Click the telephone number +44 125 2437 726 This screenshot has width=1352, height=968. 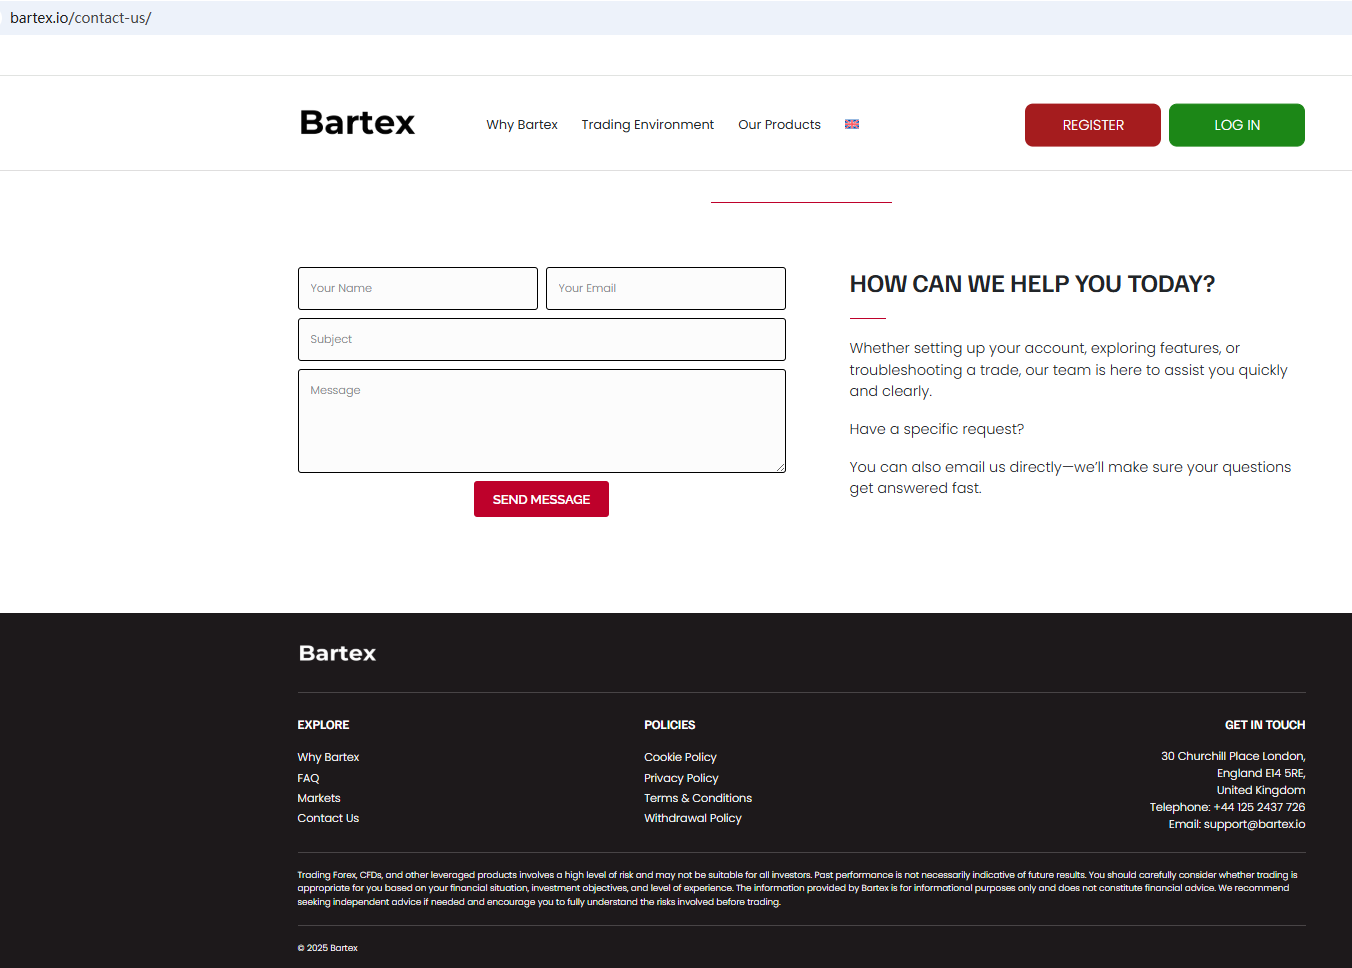point(1259,807)
